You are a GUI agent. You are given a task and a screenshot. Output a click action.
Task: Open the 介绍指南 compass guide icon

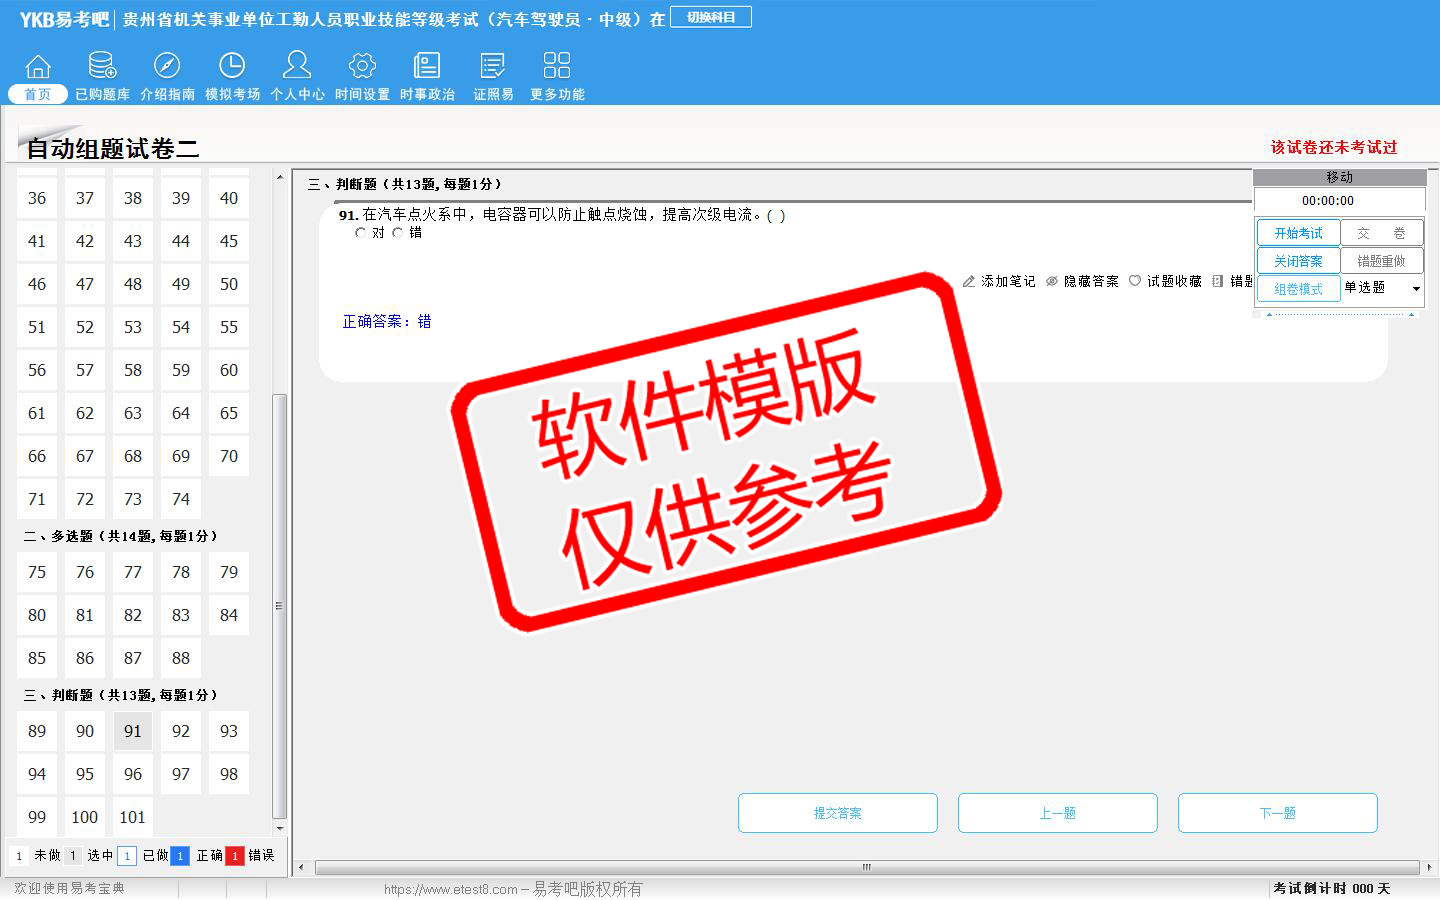[x=167, y=67]
